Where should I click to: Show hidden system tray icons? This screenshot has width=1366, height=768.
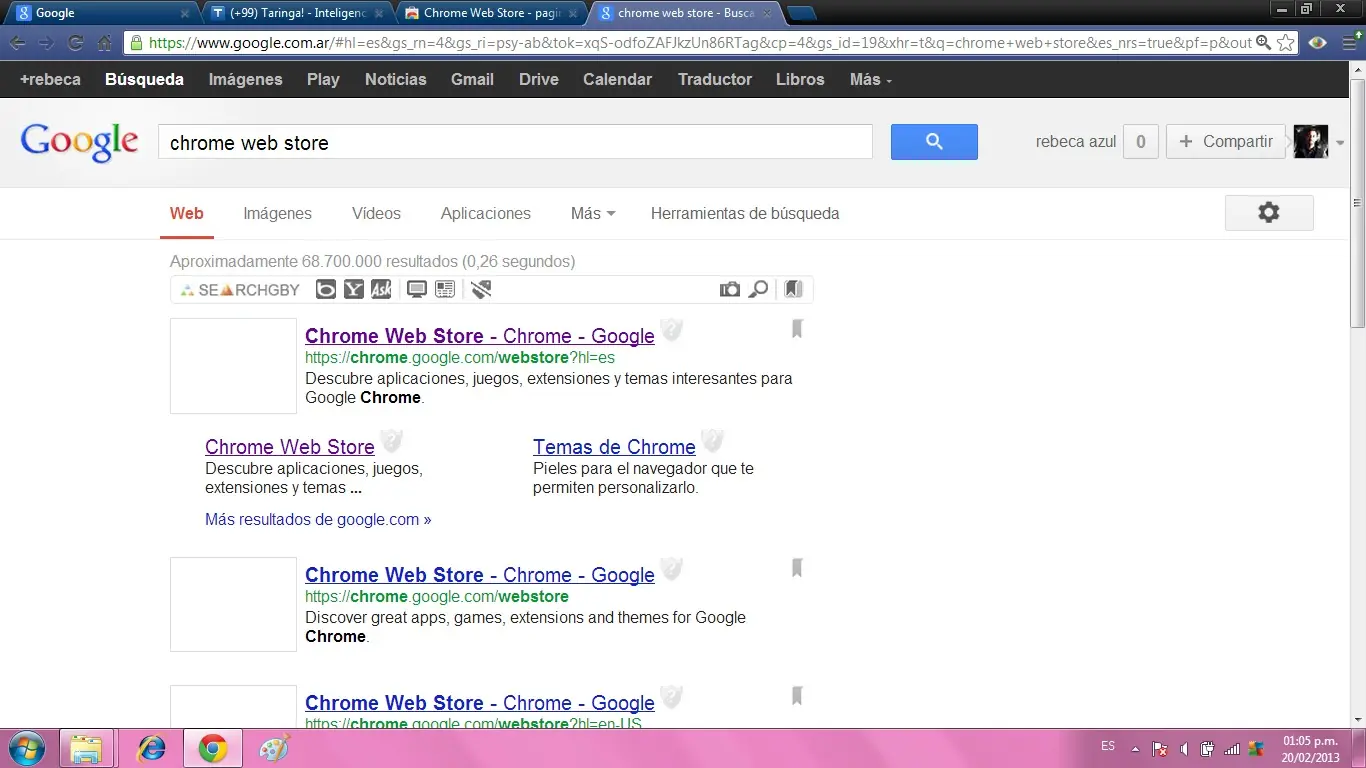coord(1135,748)
